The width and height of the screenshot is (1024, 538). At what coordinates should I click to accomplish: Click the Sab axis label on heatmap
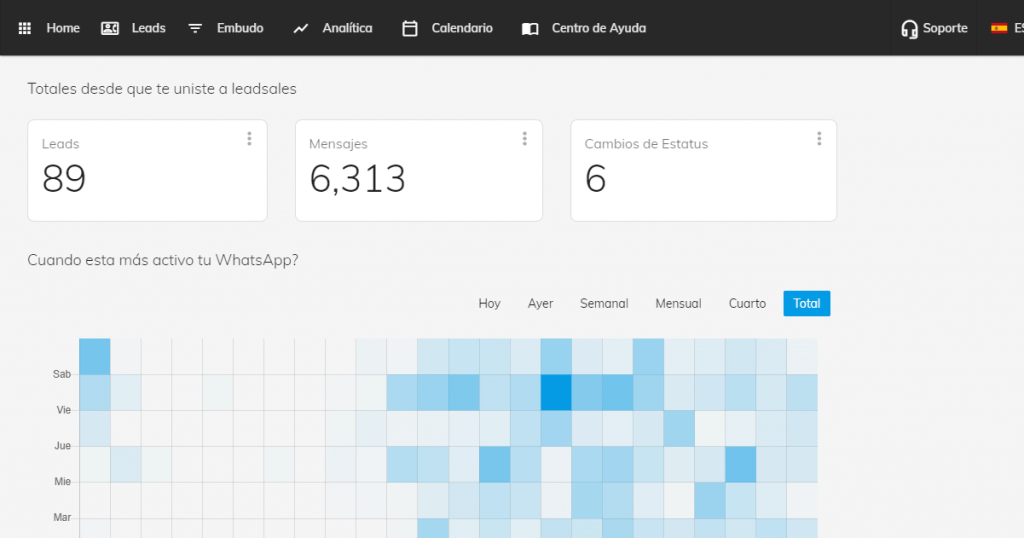(62, 374)
